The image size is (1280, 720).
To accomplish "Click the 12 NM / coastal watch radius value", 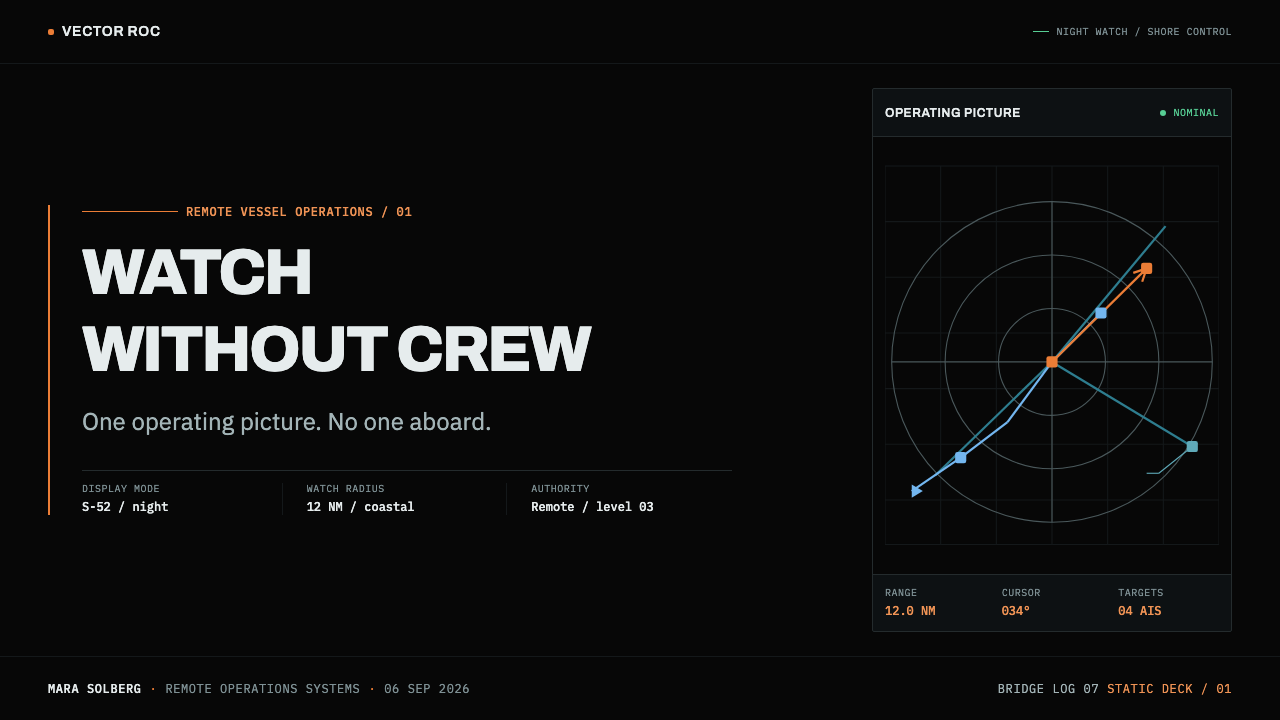I will (x=360, y=507).
